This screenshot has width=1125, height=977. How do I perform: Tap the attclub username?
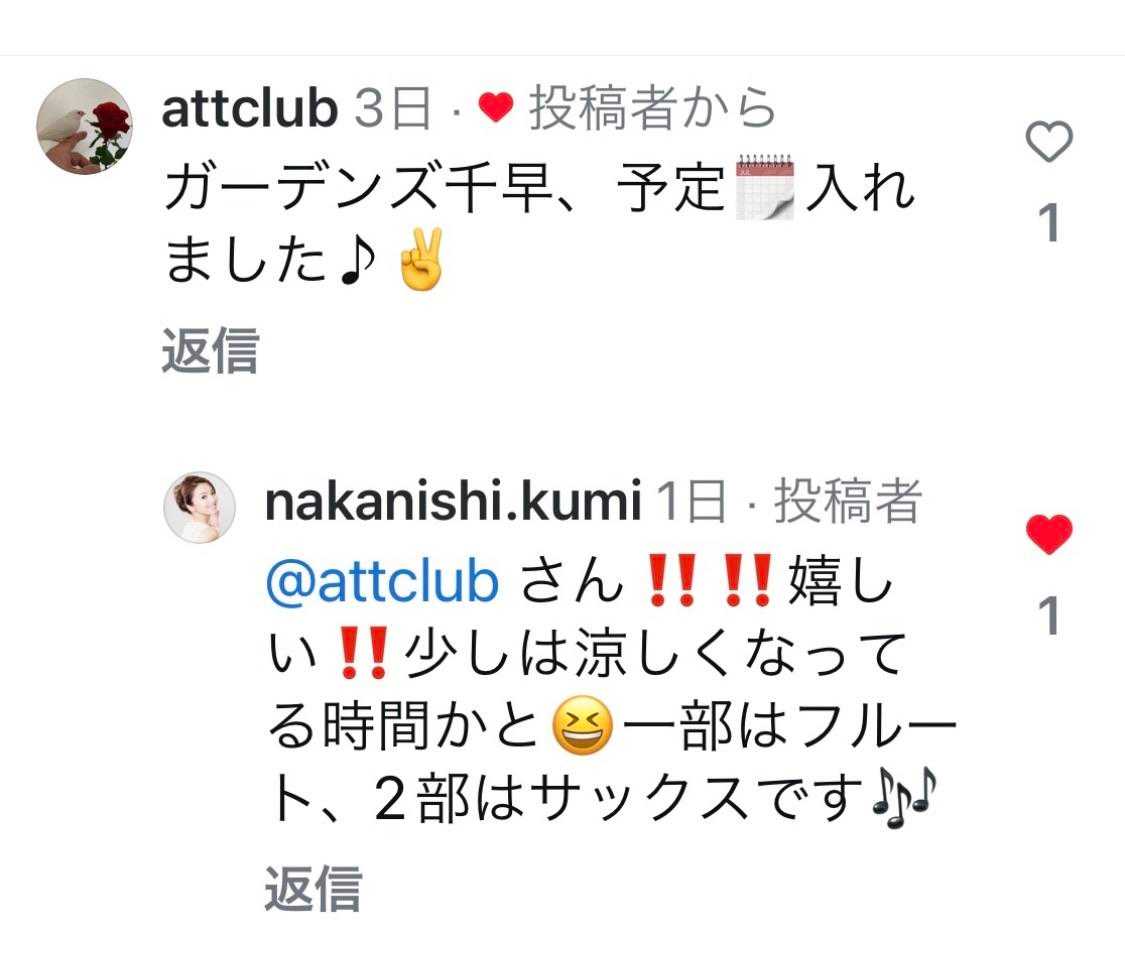(250, 108)
